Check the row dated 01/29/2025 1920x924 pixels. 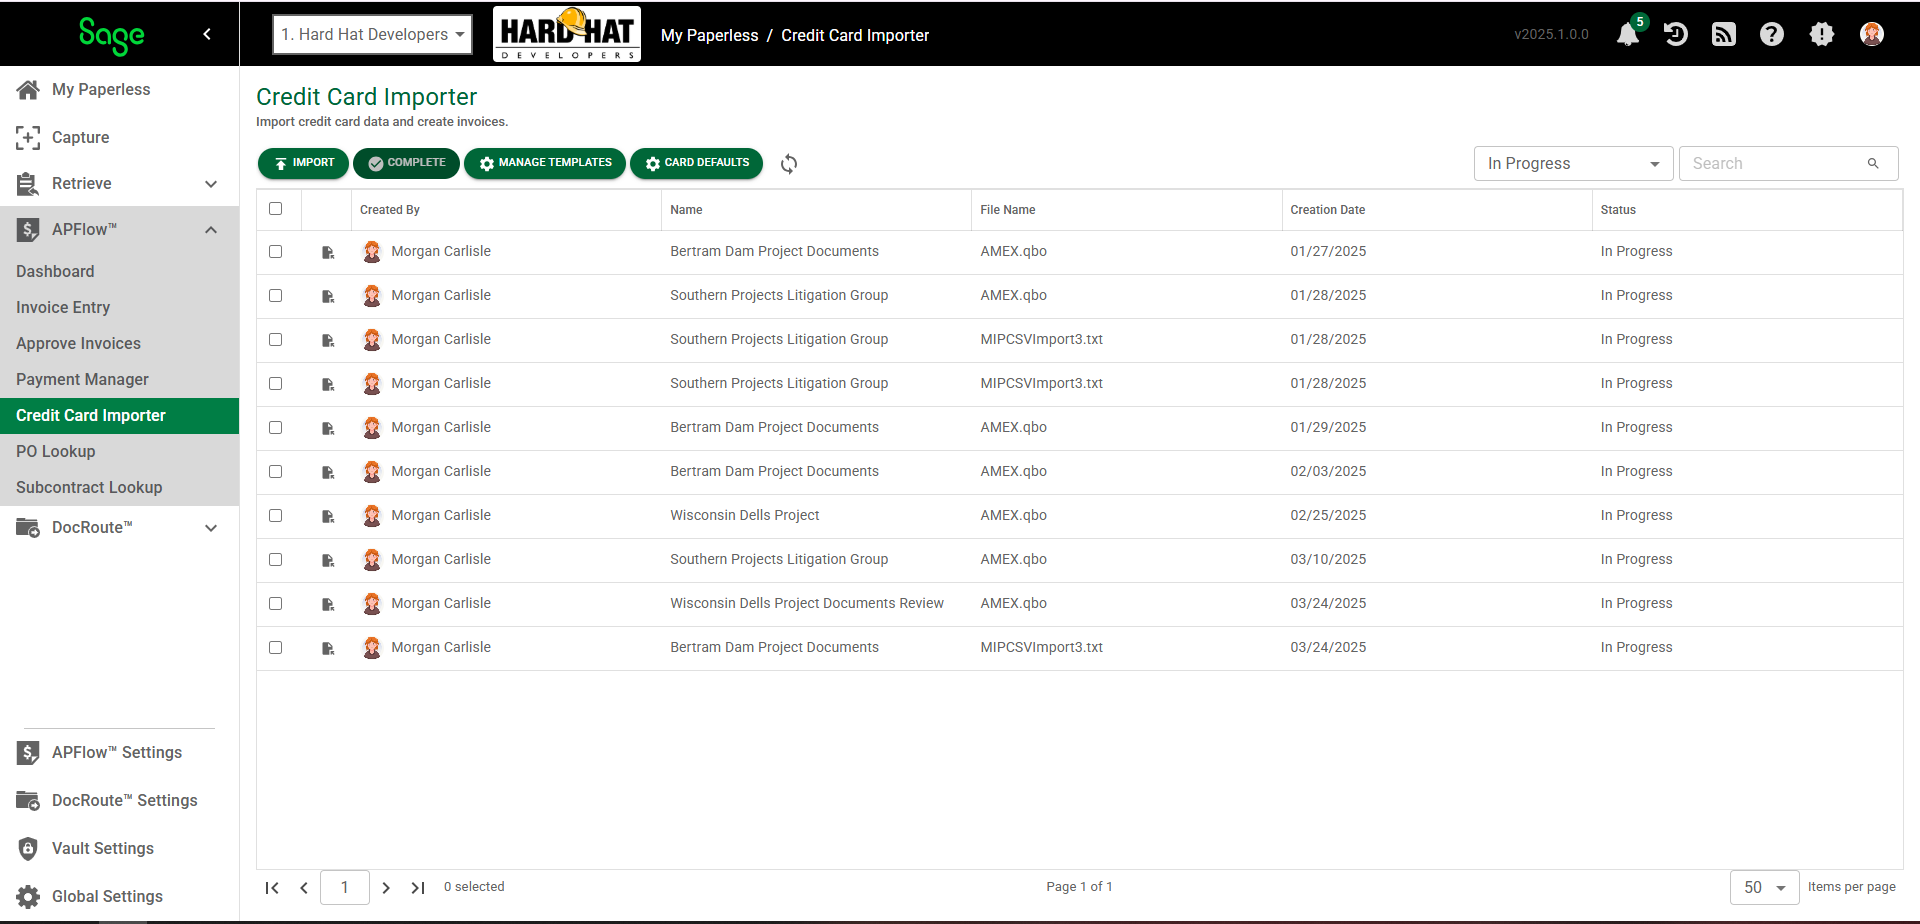[x=276, y=428]
